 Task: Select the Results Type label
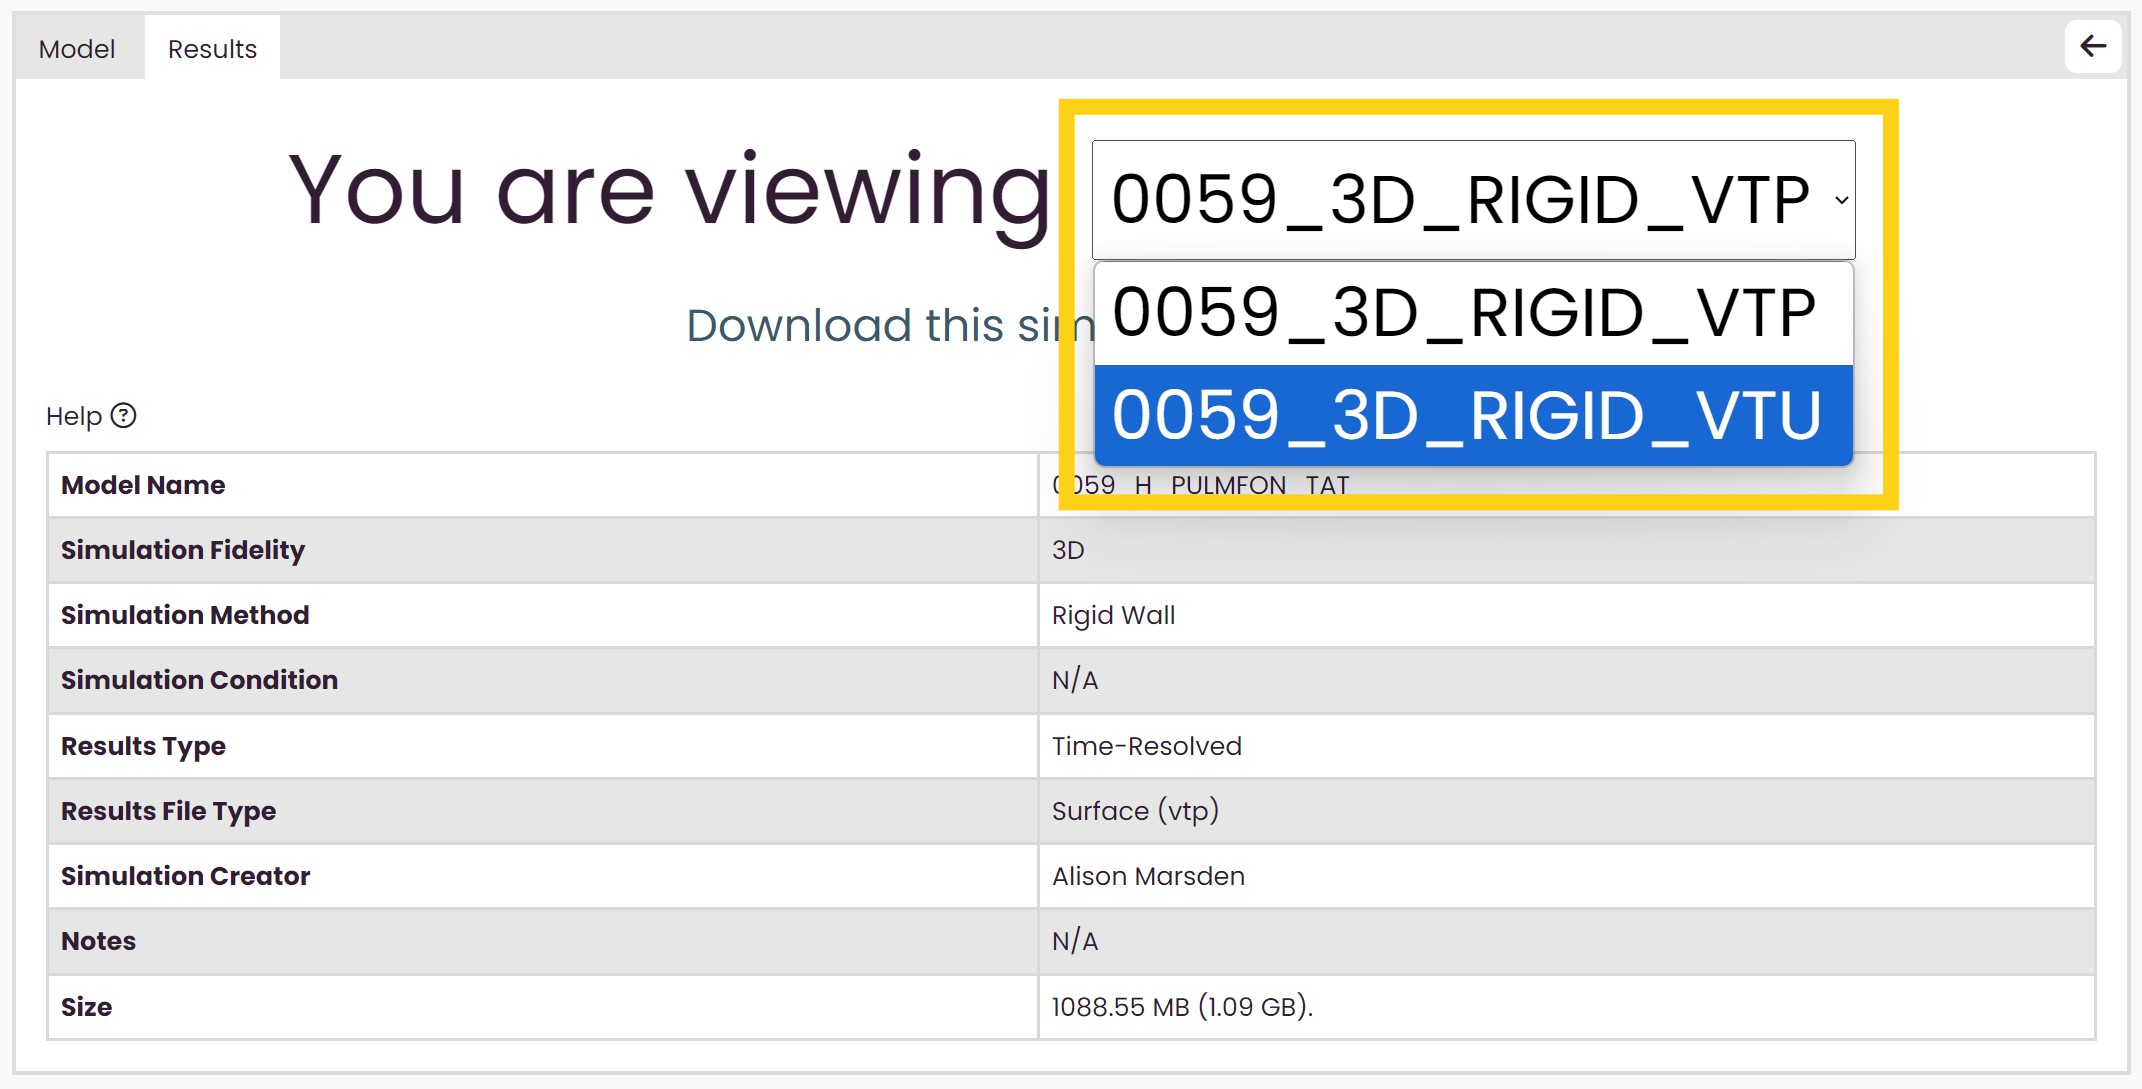[x=143, y=746]
